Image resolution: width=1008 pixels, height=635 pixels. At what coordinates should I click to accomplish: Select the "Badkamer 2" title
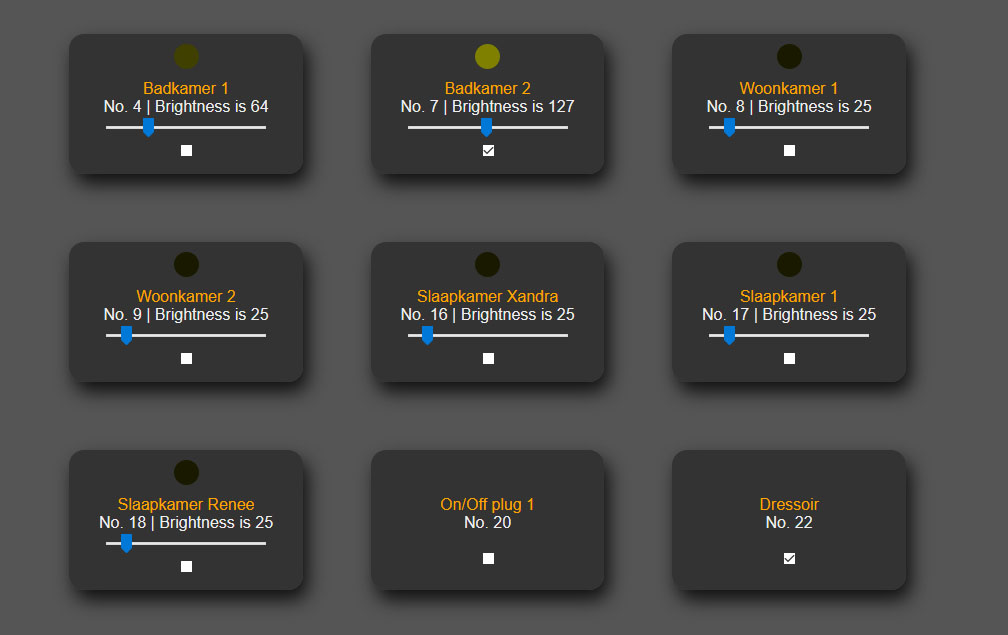(x=488, y=88)
